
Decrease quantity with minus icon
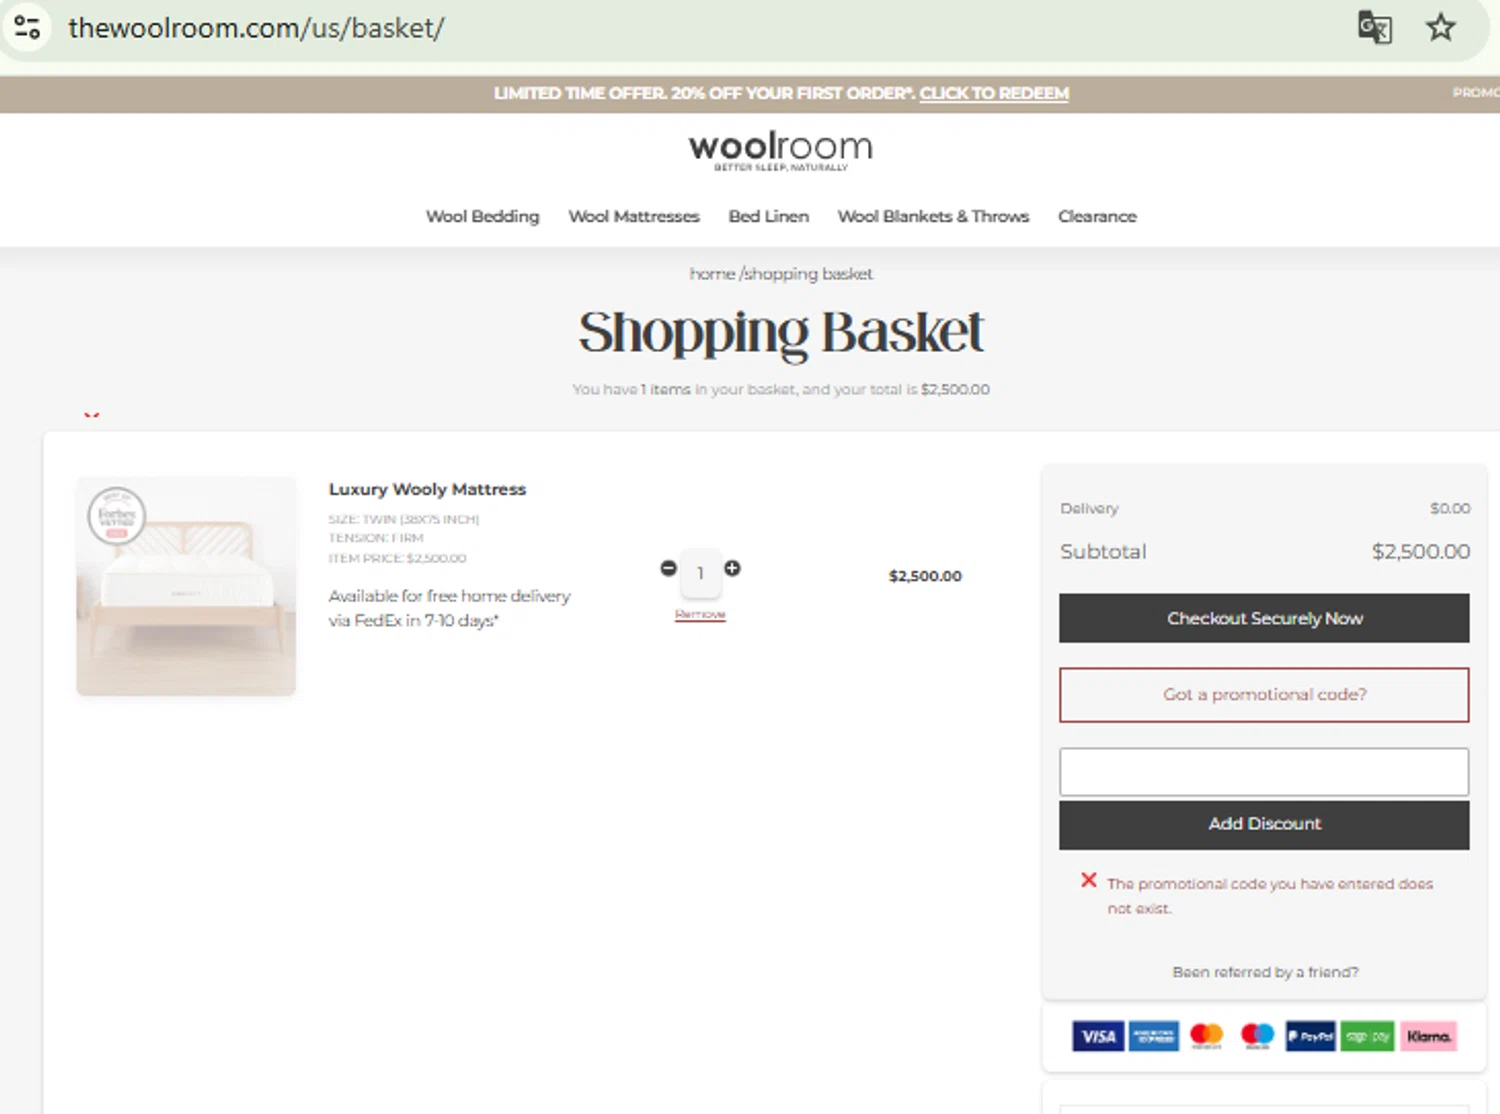(668, 568)
